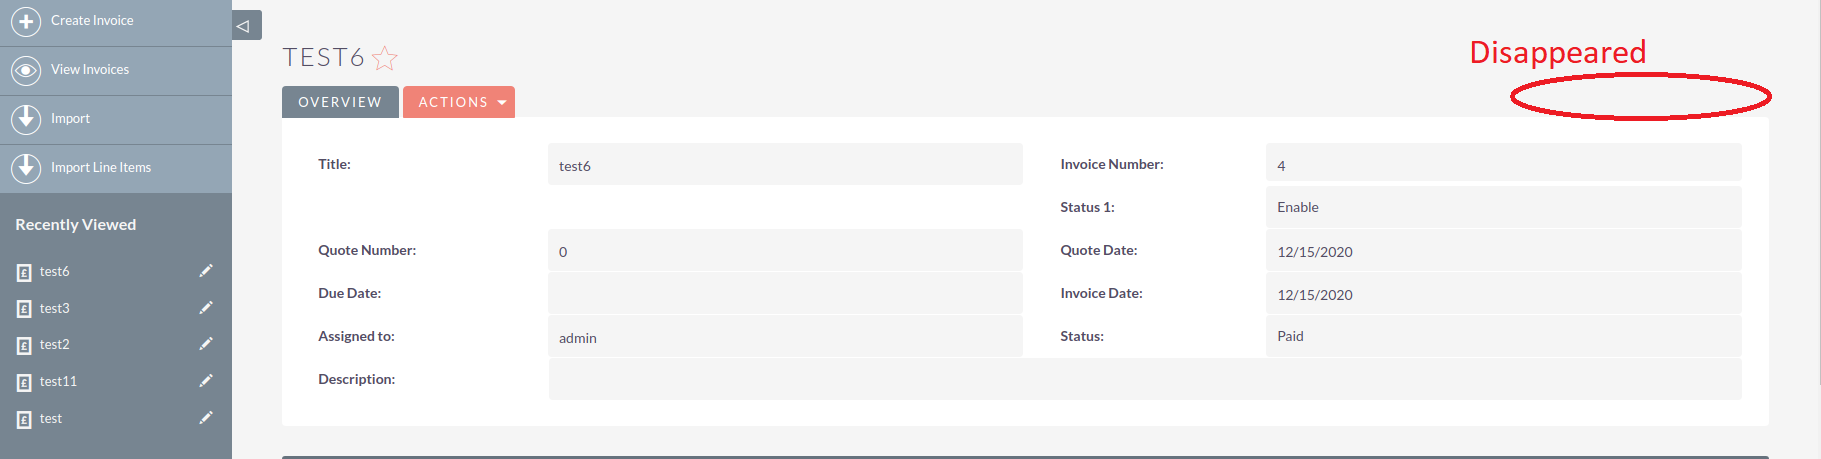Open recently viewed invoice test3

click(55, 309)
